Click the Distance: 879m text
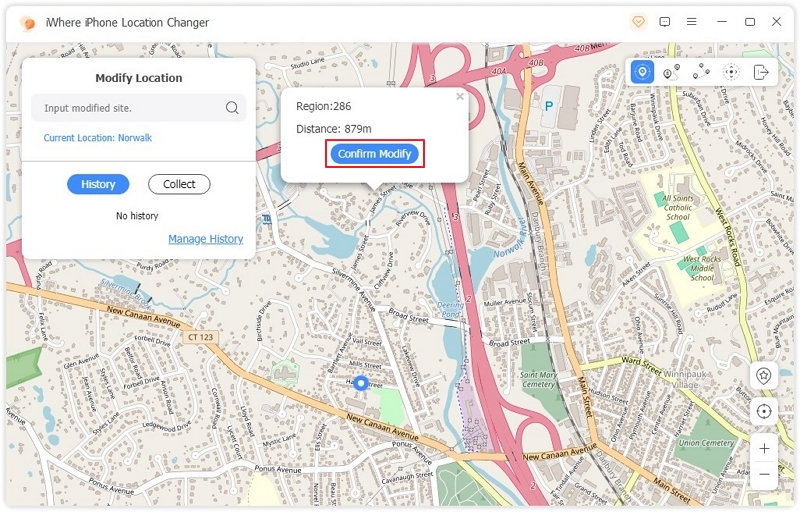800x512 pixels. tap(334, 129)
